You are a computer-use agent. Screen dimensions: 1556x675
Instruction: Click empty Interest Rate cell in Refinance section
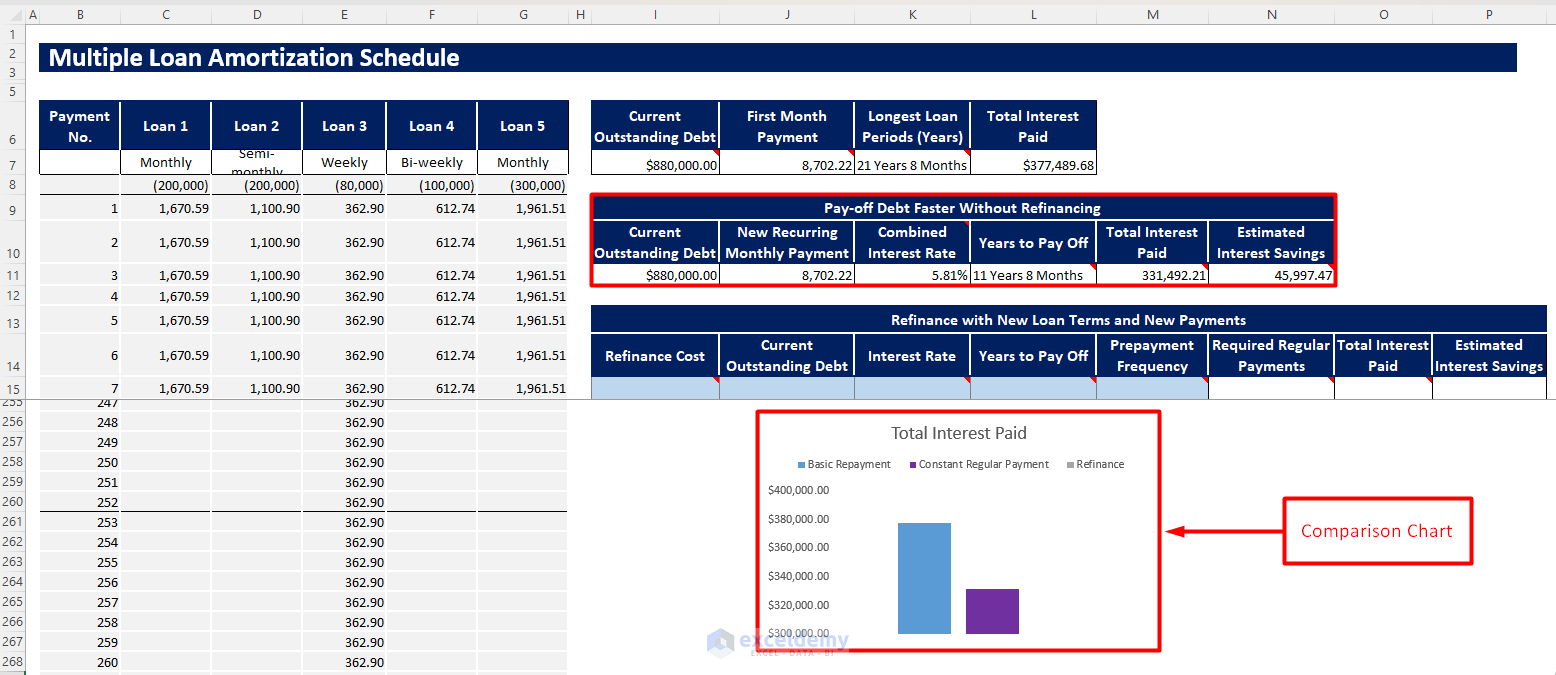[x=912, y=389]
